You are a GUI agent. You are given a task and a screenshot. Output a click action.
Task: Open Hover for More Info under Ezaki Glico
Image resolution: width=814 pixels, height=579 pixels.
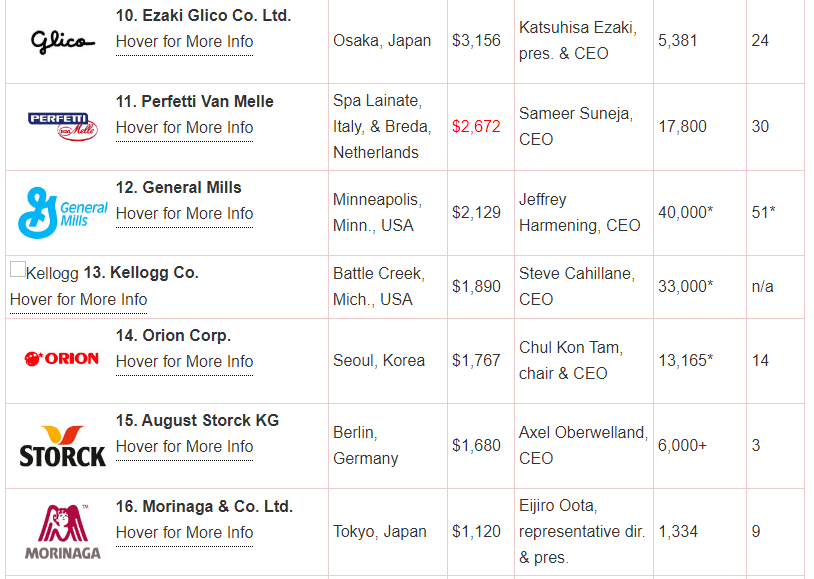(x=184, y=42)
